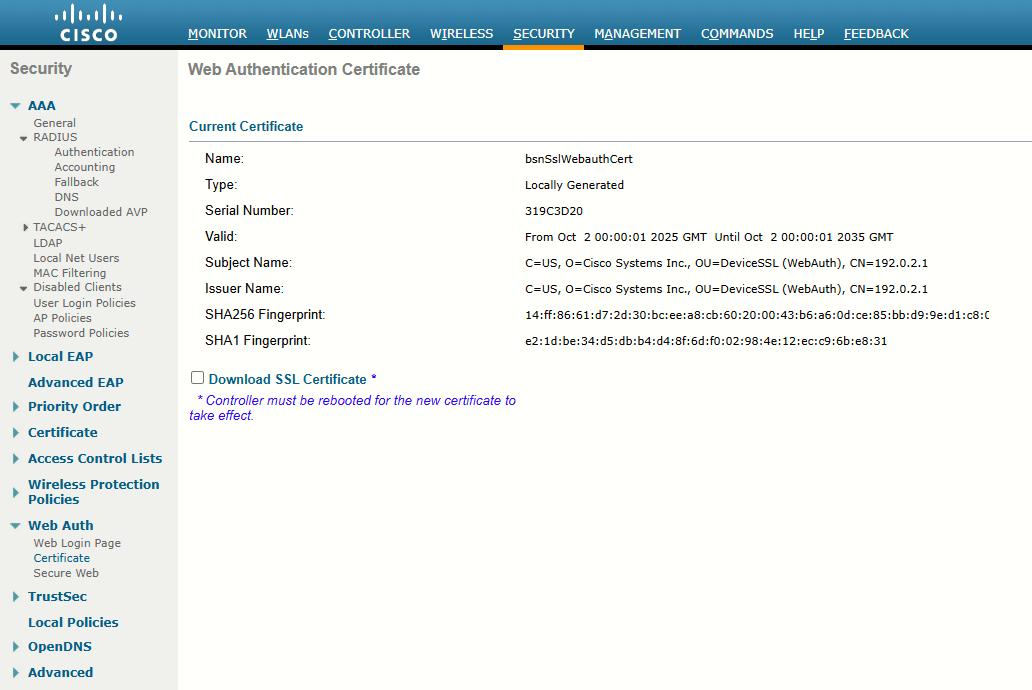Image resolution: width=1032 pixels, height=690 pixels.
Task: Open Password Policies page
Action: 81,333
